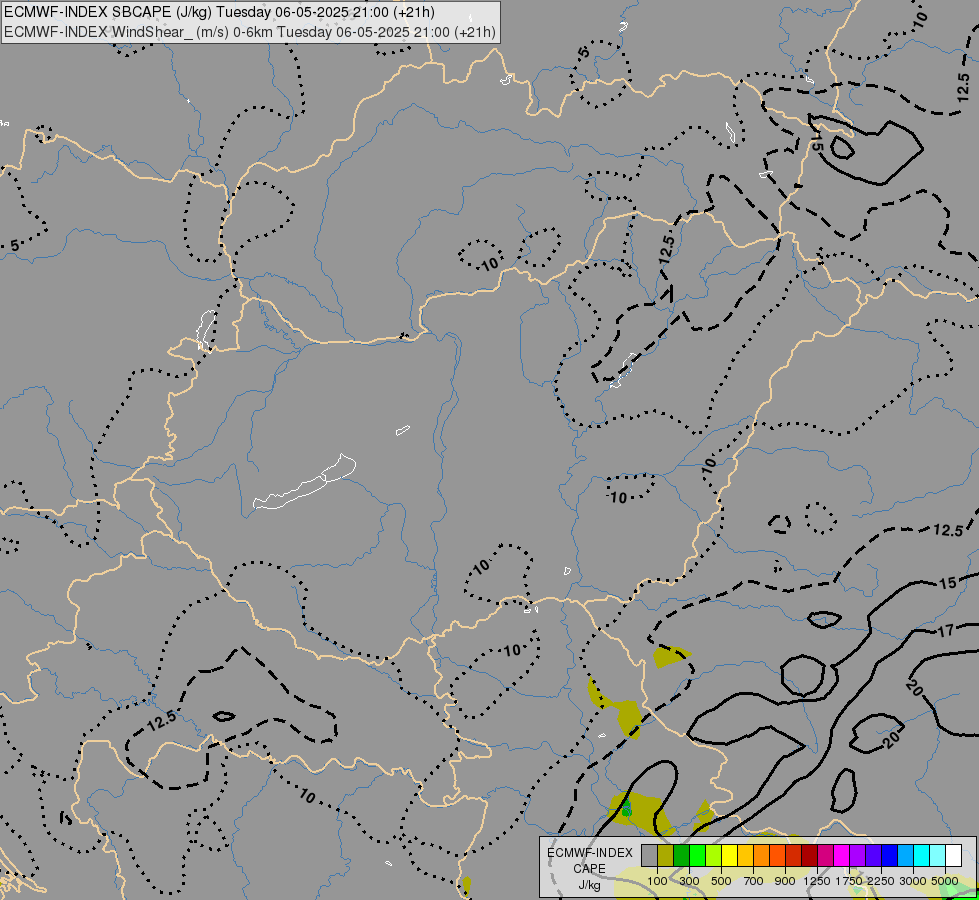Viewport: 979px width, 900px height.
Task: Click the white Lake Balaton outline on the map
Action: 305,482
